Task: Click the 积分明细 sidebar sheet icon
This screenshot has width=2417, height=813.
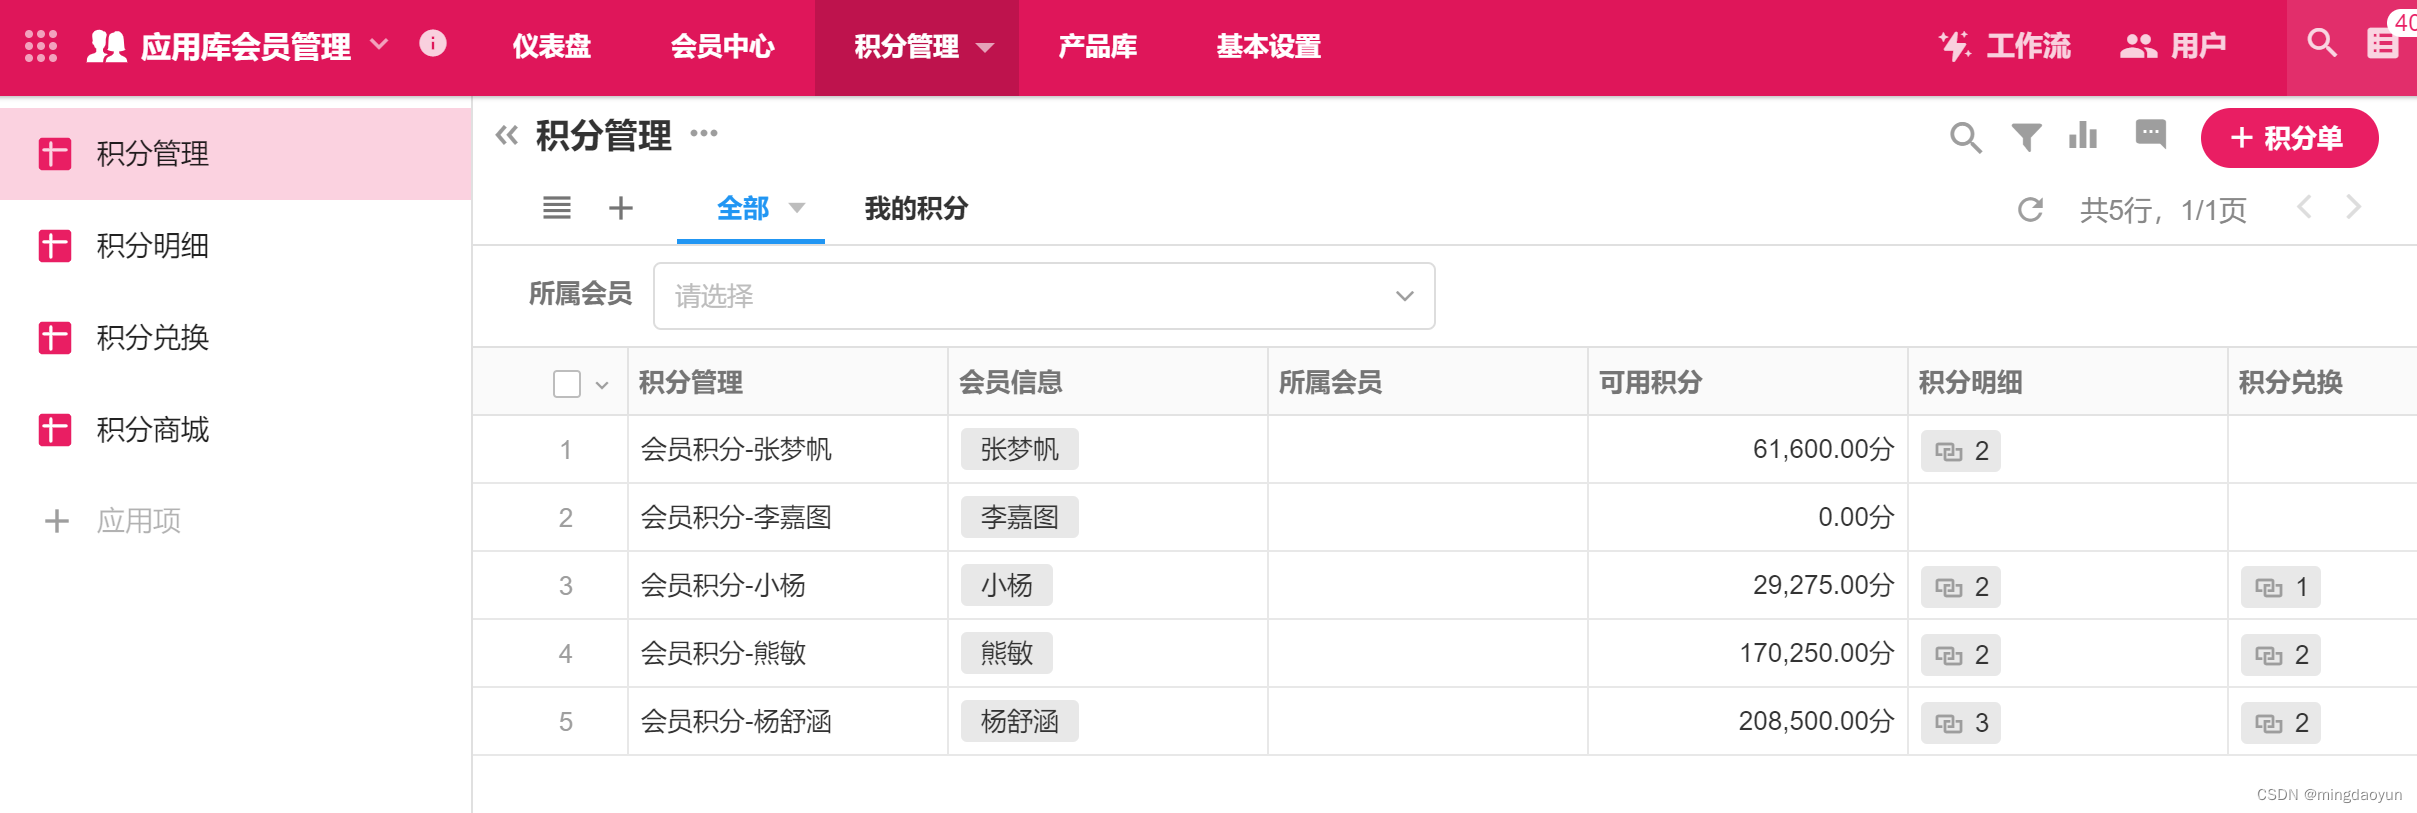Action: click(x=55, y=246)
